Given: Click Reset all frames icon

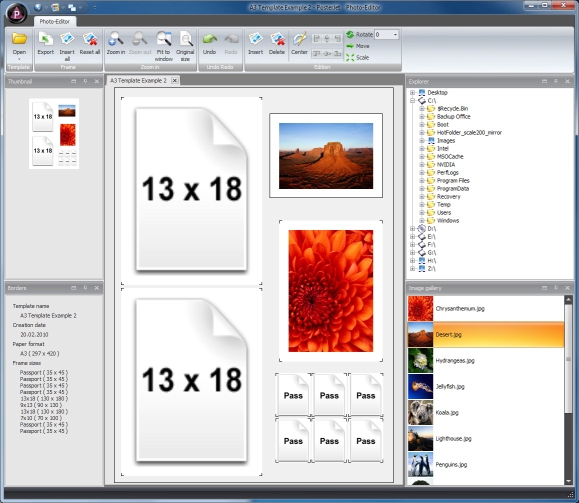Looking at the screenshot, I should [90, 44].
